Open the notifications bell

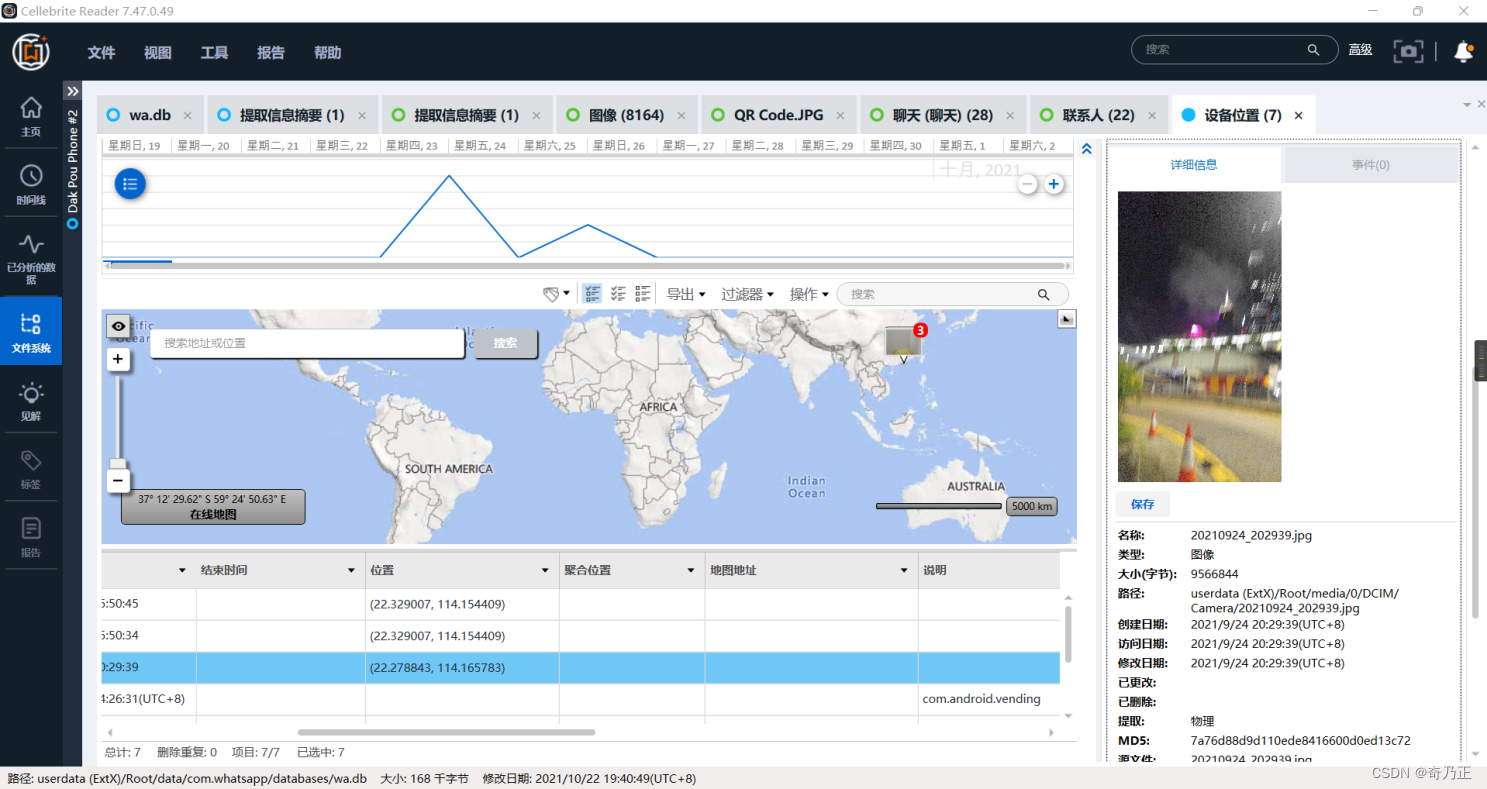[x=1463, y=50]
